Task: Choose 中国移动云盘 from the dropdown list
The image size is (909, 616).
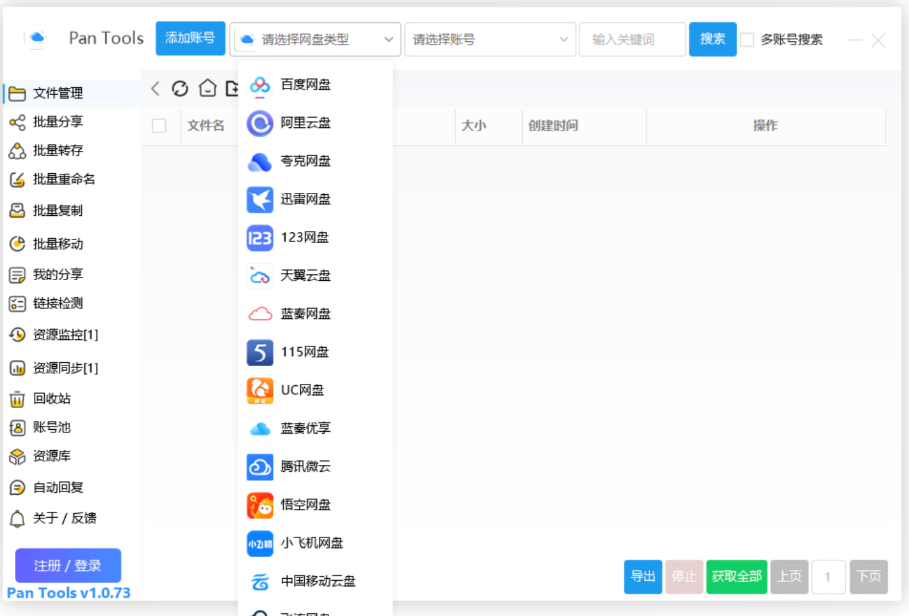Action: (x=315, y=582)
